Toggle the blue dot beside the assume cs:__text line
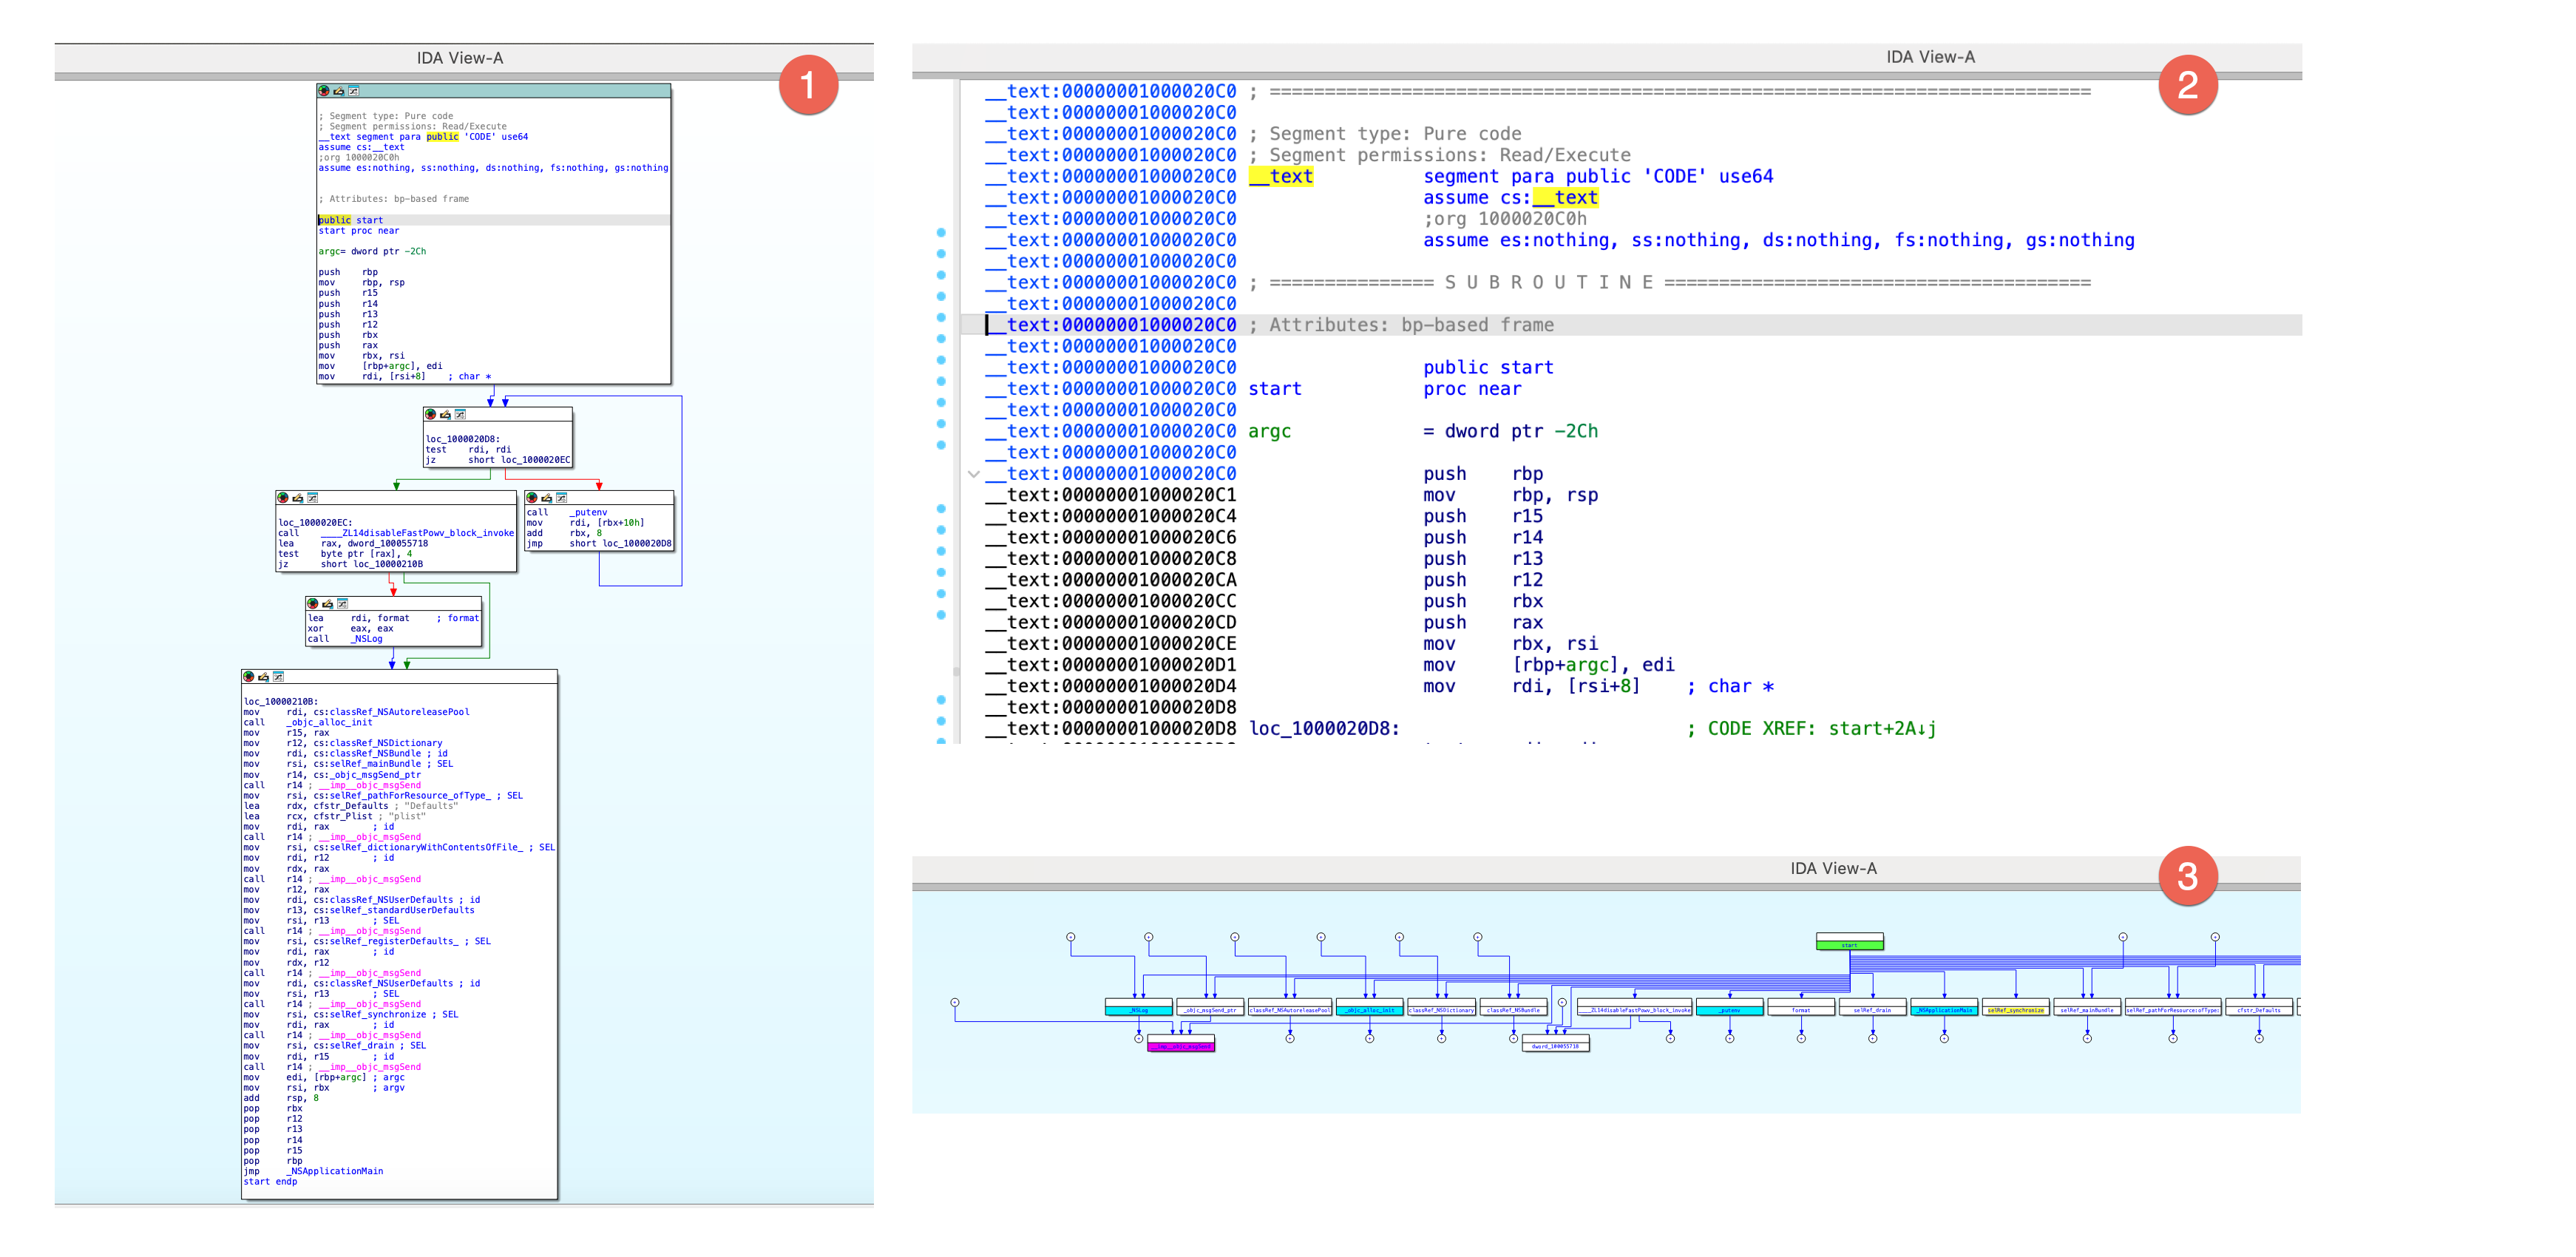The width and height of the screenshot is (2576, 1257). click(941, 197)
